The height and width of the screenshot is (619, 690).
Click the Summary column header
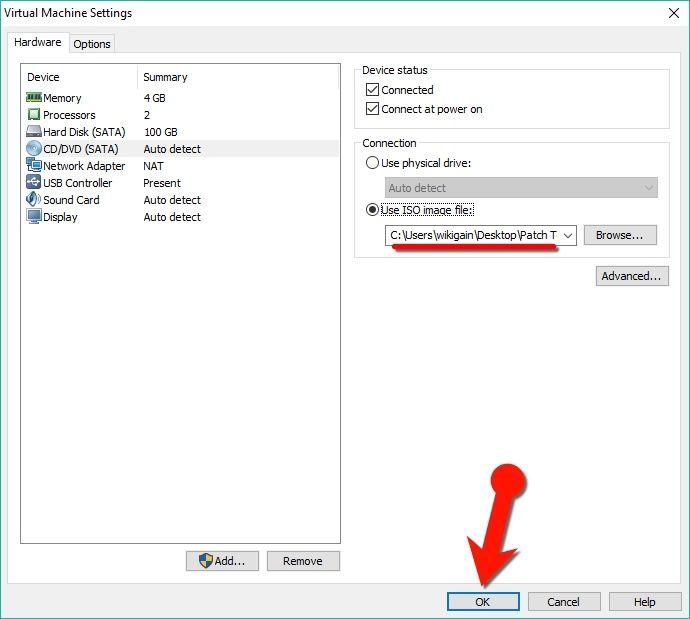click(x=165, y=77)
